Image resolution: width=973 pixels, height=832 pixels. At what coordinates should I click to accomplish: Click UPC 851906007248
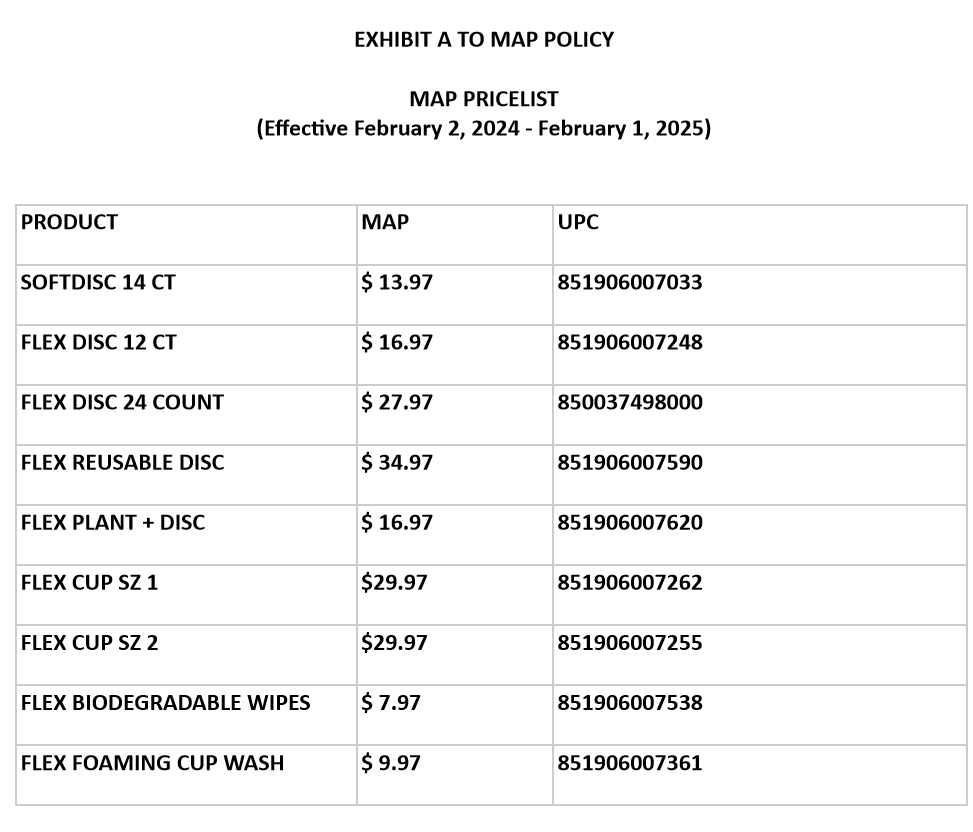630,342
